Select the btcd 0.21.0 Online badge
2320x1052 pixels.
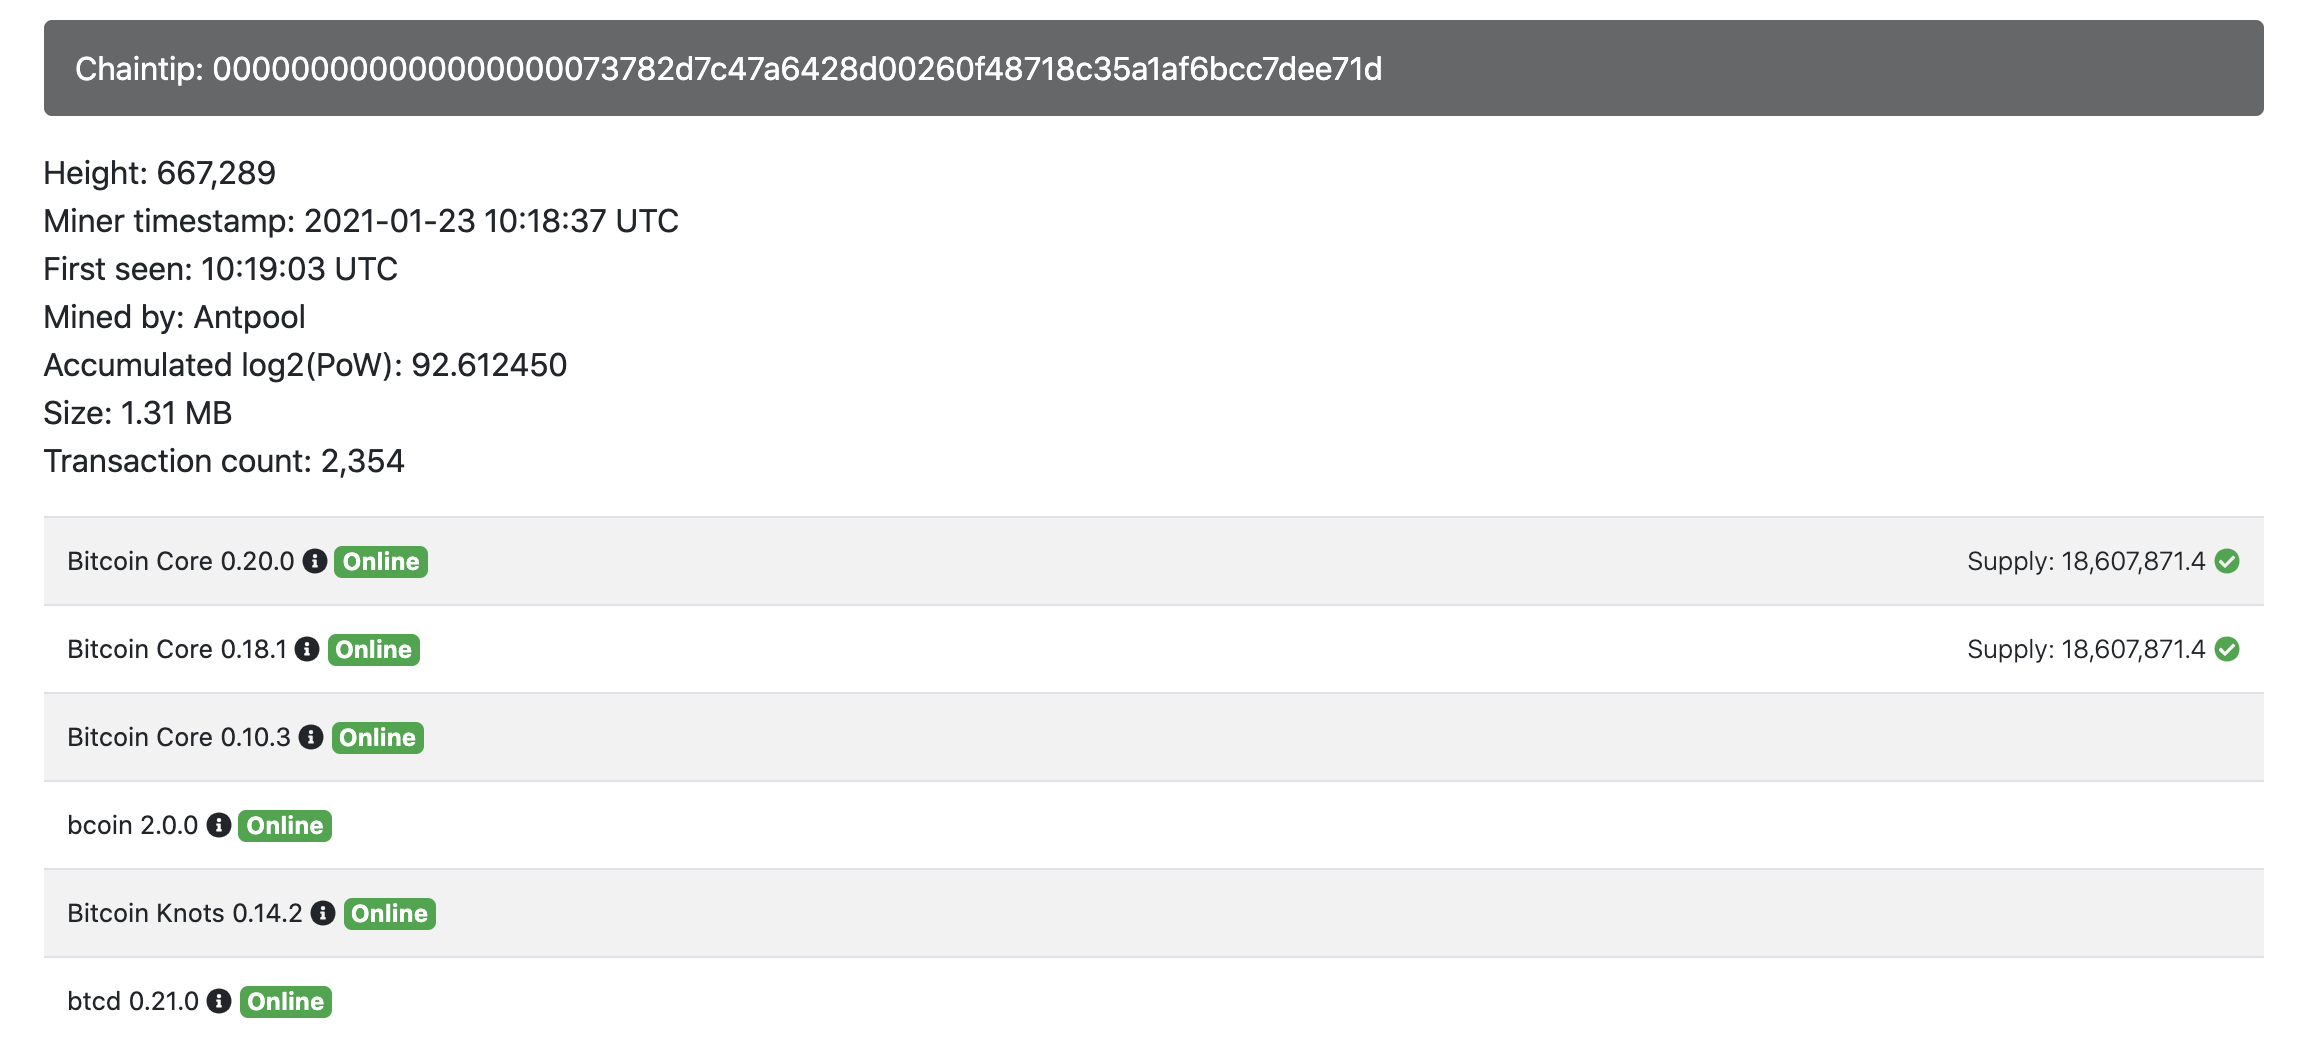click(285, 1002)
